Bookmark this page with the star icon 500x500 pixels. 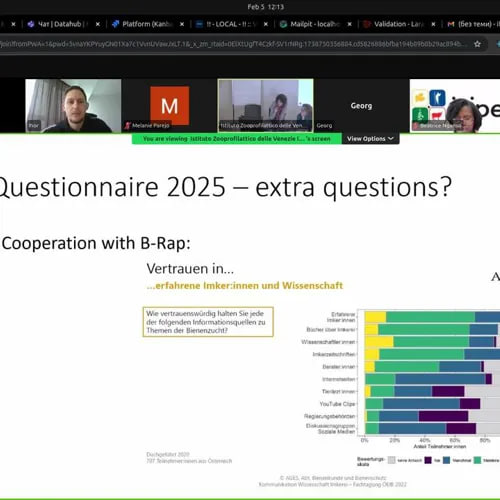477,44
